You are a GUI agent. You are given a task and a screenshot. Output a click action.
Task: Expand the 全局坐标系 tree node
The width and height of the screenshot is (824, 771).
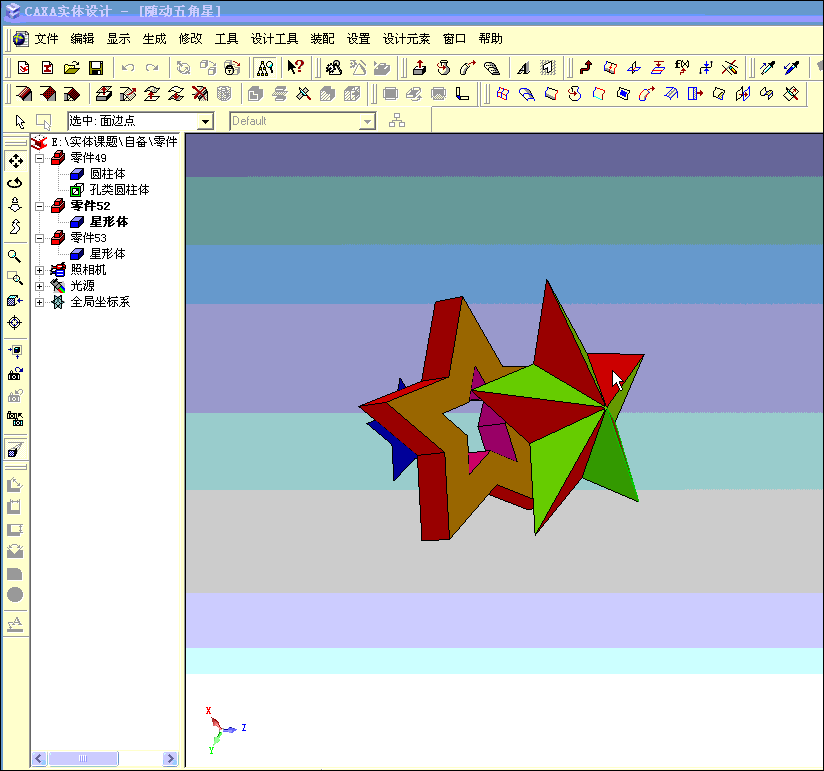(39, 302)
